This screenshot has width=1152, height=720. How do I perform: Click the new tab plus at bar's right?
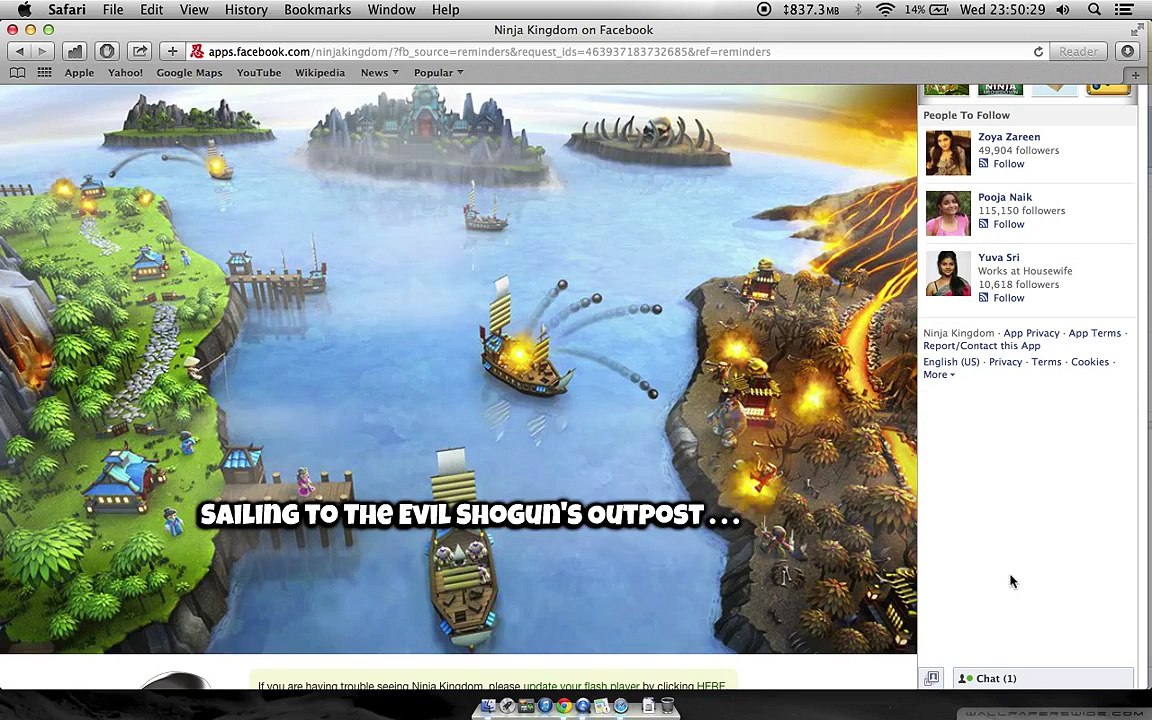click(x=1135, y=75)
